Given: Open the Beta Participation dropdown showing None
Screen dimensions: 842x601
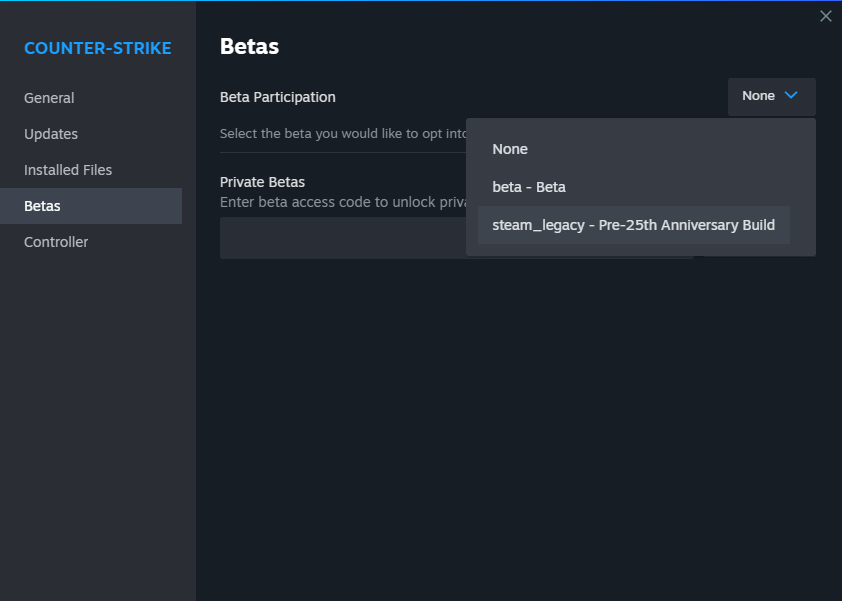Looking at the screenshot, I should pos(771,96).
